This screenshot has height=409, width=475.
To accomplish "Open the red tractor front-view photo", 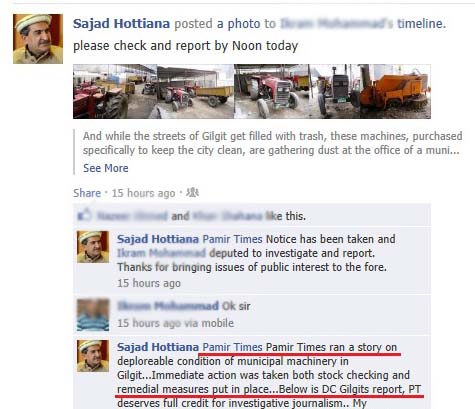I will click(272, 91).
